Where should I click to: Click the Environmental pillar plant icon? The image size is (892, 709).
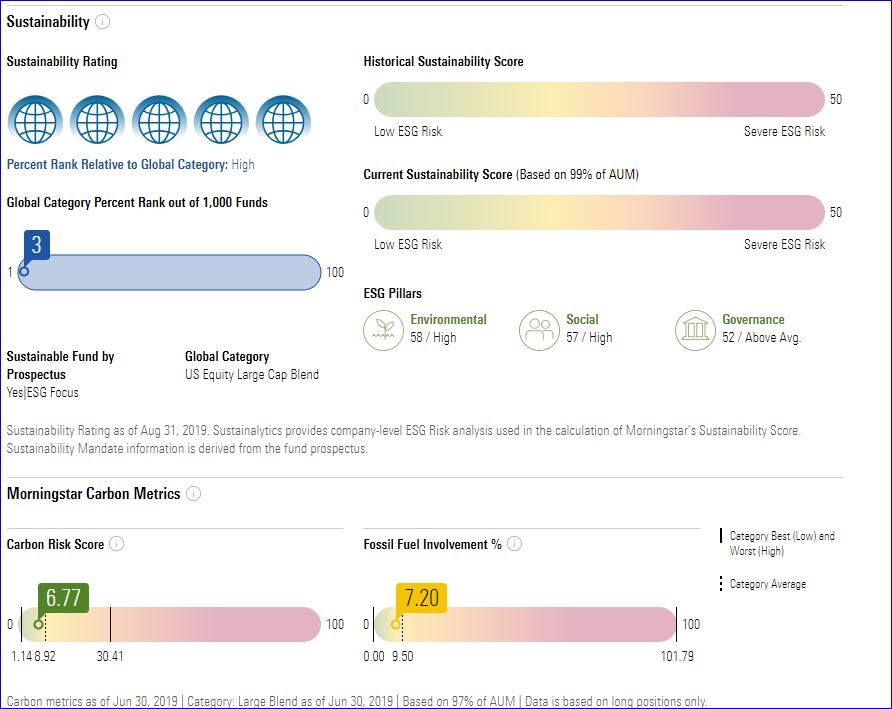(x=383, y=330)
